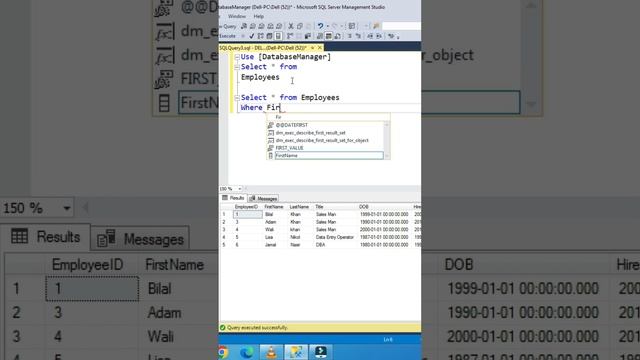Open Microsoft Edge from the taskbar
640x360 pixels.
(247, 352)
